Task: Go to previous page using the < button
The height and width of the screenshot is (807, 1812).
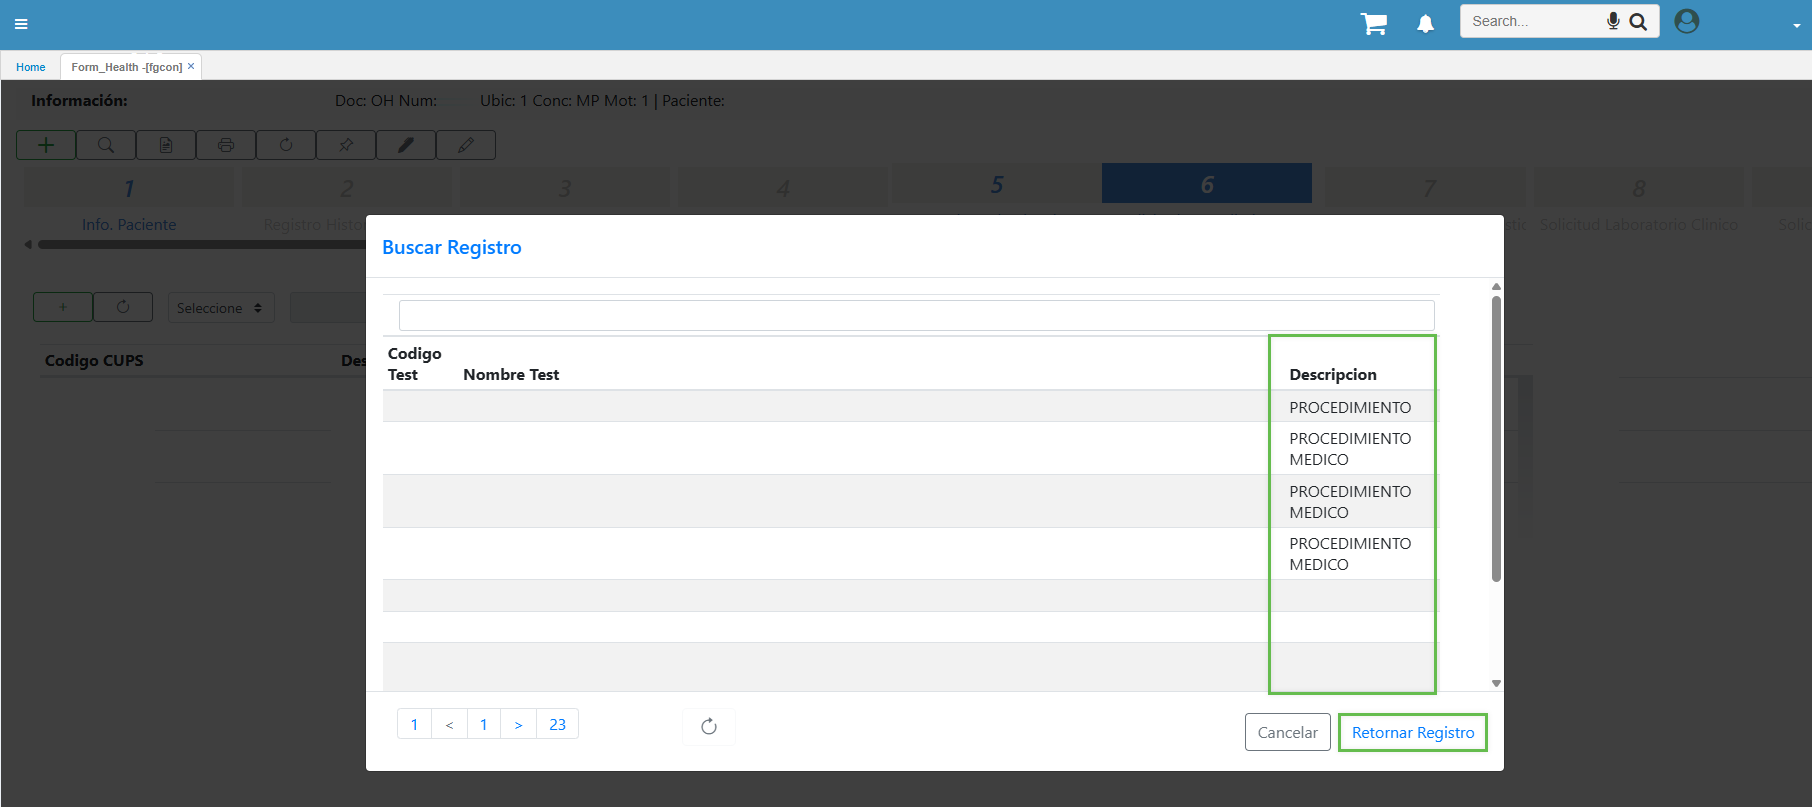Action: point(449,724)
